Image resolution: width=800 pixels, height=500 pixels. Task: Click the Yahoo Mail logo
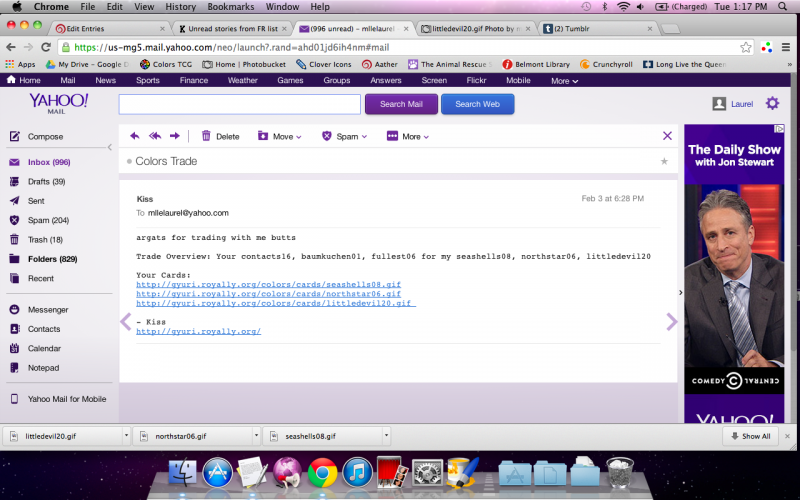[58, 103]
